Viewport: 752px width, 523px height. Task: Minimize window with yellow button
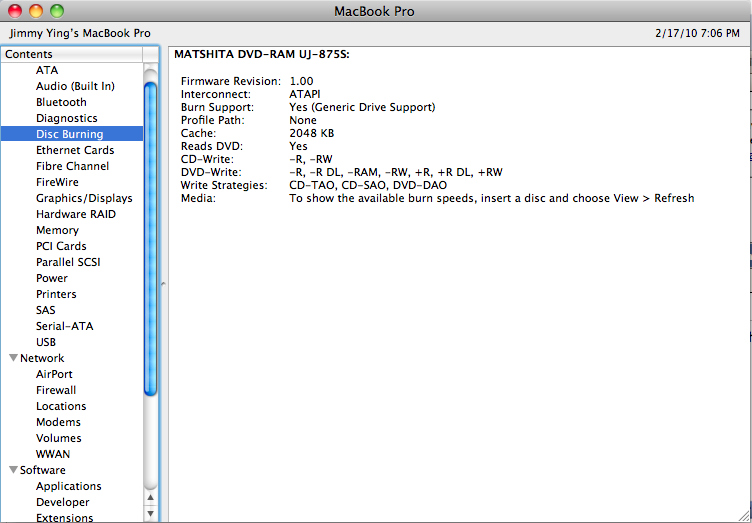click(36, 11)
